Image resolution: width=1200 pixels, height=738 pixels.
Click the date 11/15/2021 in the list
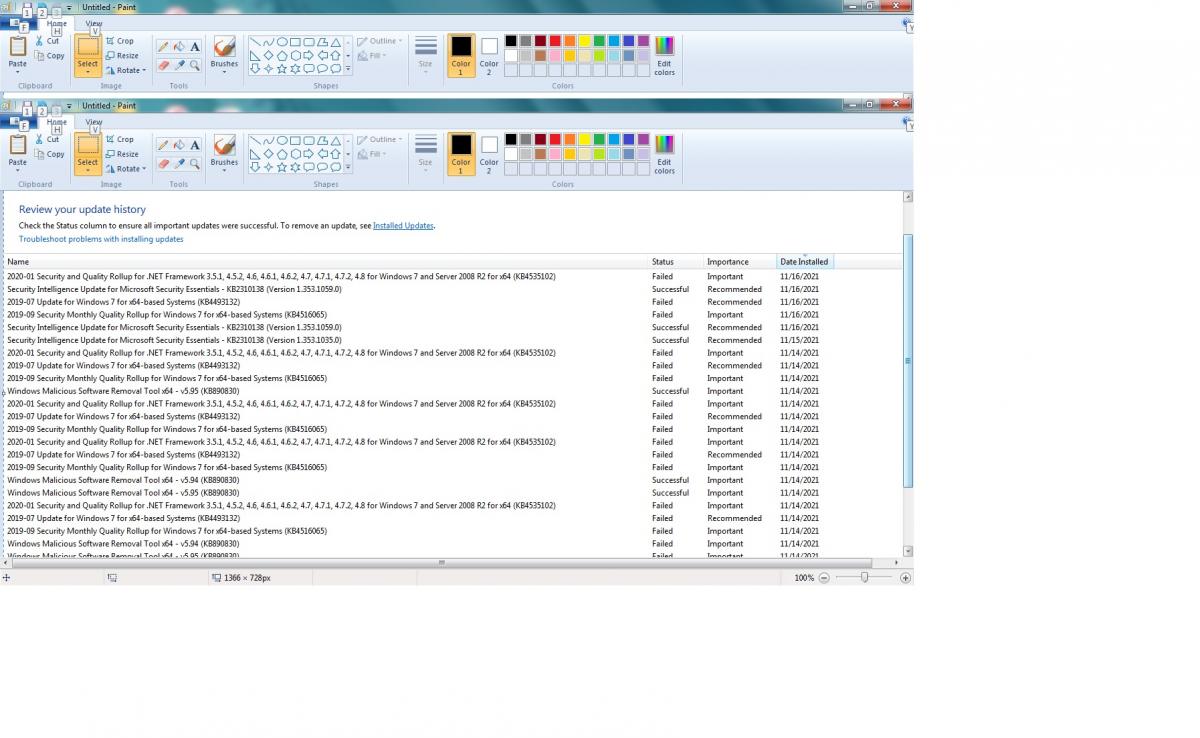(799, 340)
